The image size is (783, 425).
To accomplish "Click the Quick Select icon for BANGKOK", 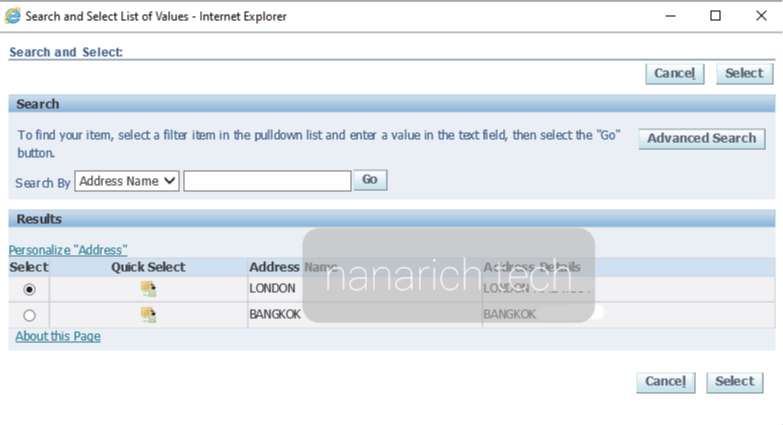I will point(148,315).
